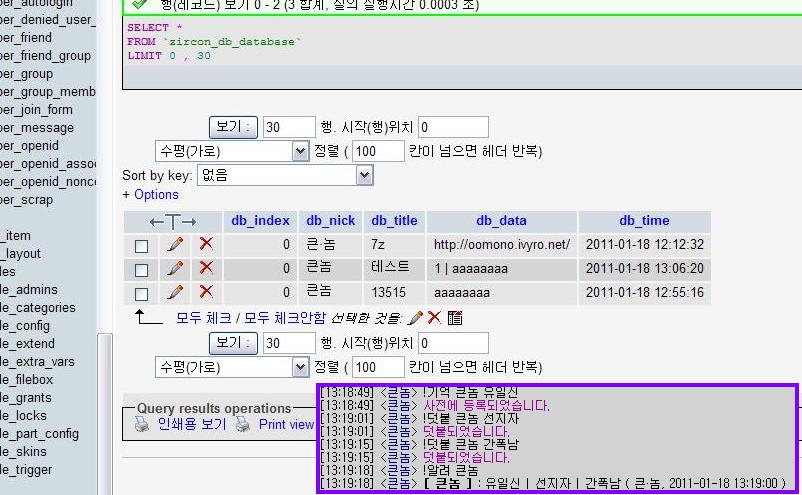This screenshot has width=802, height=495.
Task: Open table ending per_message in sidebar
Action: (x=37, y=128)
